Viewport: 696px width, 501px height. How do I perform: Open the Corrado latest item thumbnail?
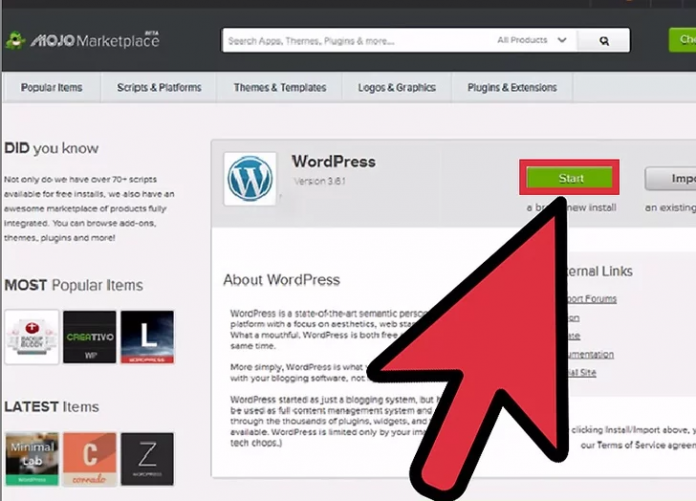[x=89, y=459]
